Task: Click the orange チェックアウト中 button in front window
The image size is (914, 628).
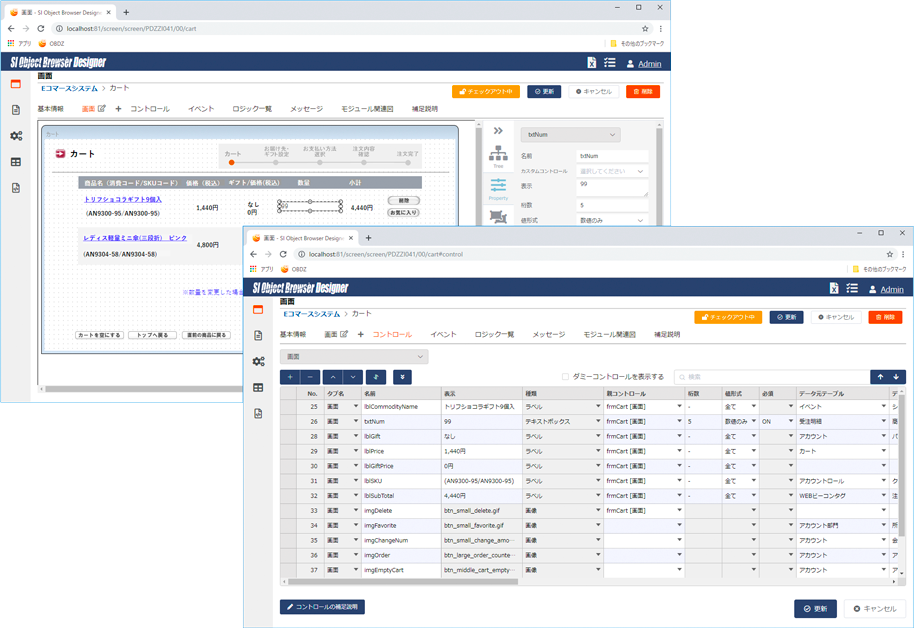Action: point(727,317)
